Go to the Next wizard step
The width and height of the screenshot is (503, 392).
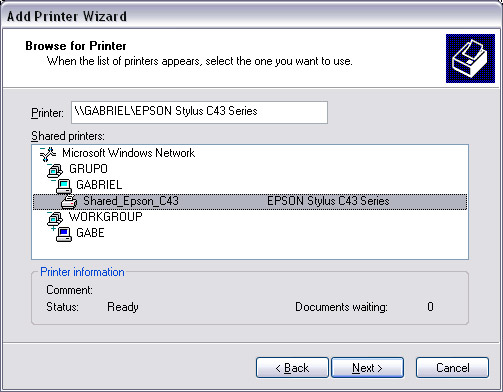click(x=367, y=368)
